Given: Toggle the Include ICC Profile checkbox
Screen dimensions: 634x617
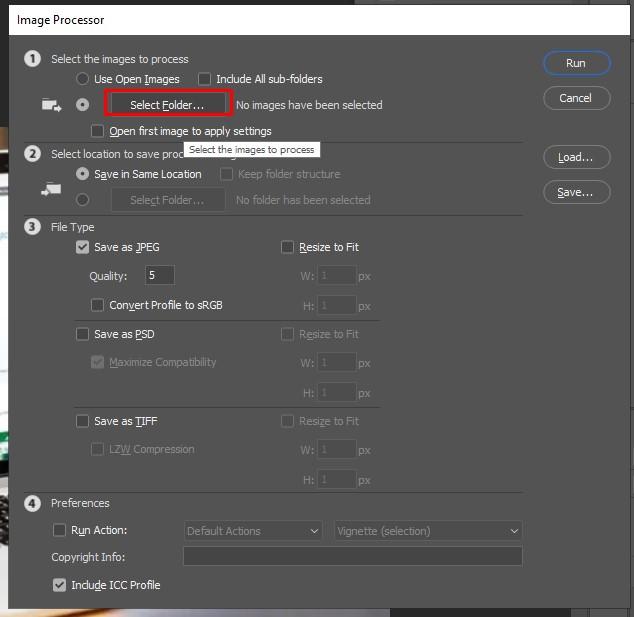Looking at the screenshot, I should [x=59, y=585].
